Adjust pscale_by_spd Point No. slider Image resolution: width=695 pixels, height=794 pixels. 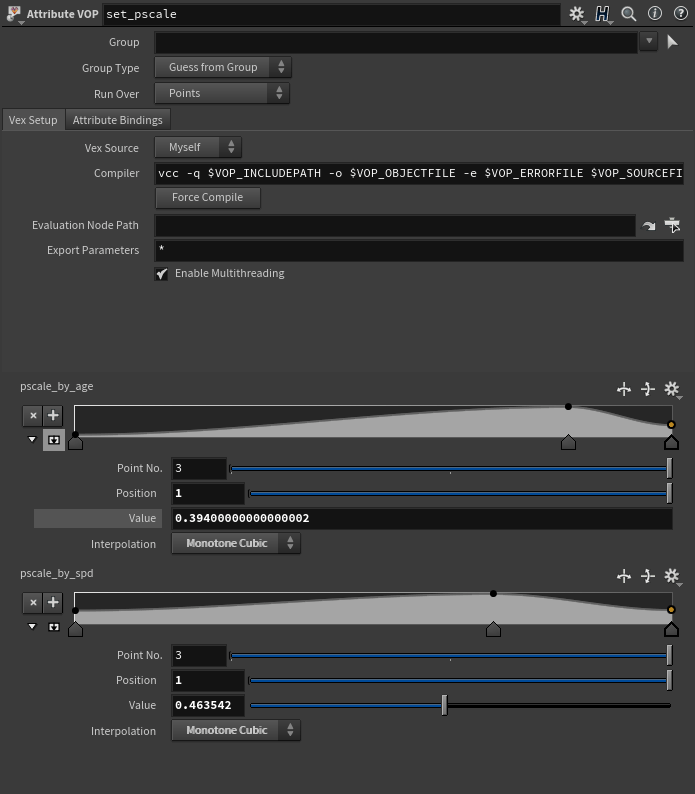tap(450, 655)
